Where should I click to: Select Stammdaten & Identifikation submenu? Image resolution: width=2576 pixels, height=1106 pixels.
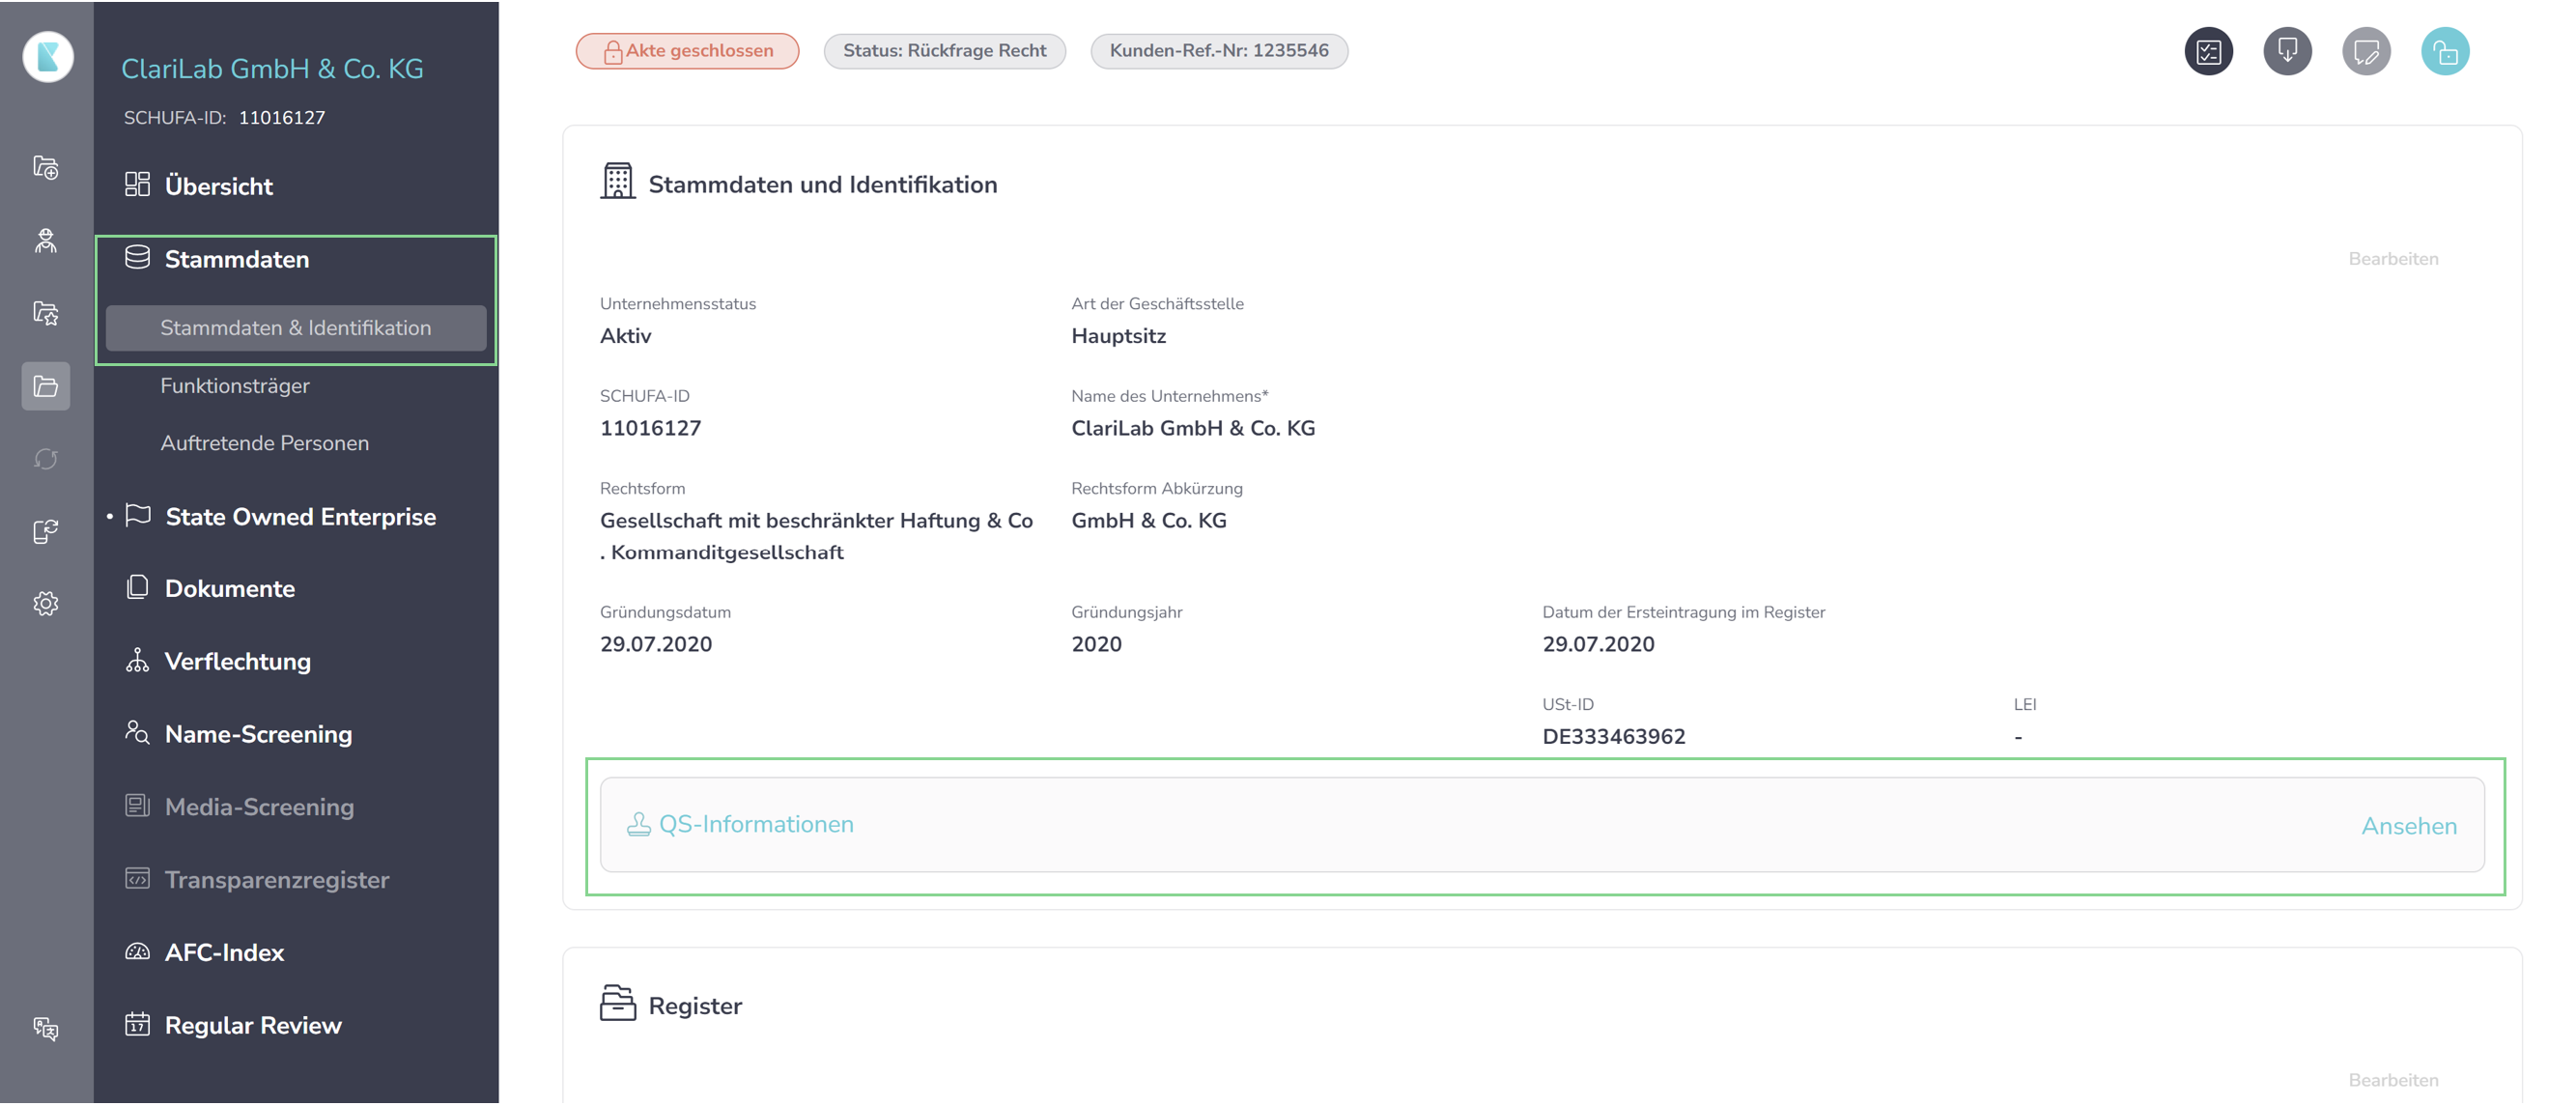click(x=296, y=328)
